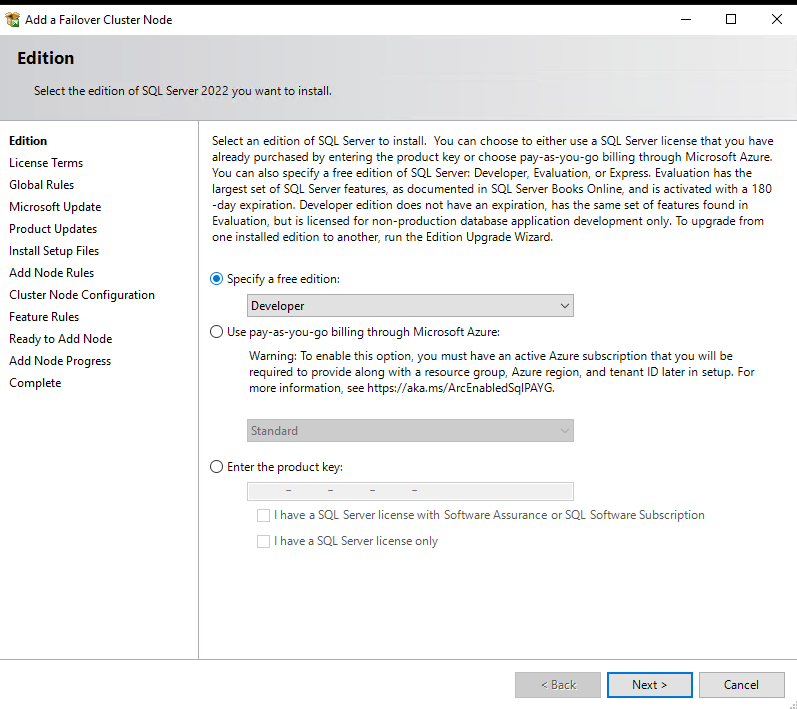This screenshot has height=709, width=797.
Task: Select Complete in the step list
Action: point(35,383)
